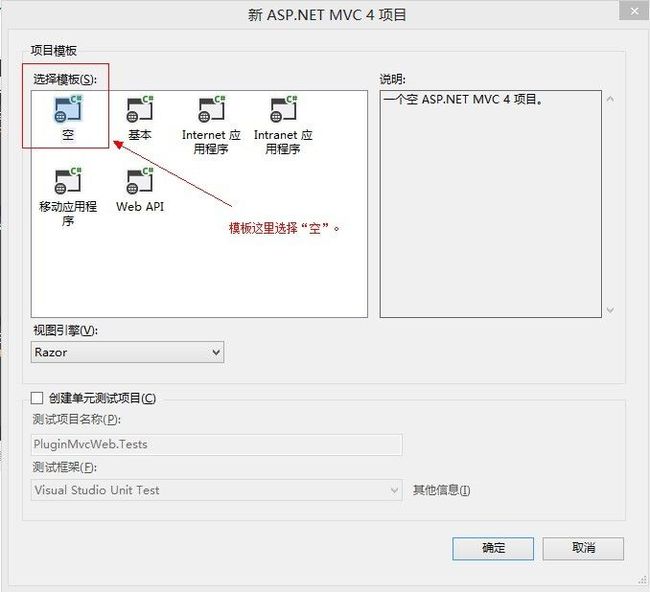Click the 视图引擎(V) label
Viewport: 650px width, 592px height.
[65, 330]
